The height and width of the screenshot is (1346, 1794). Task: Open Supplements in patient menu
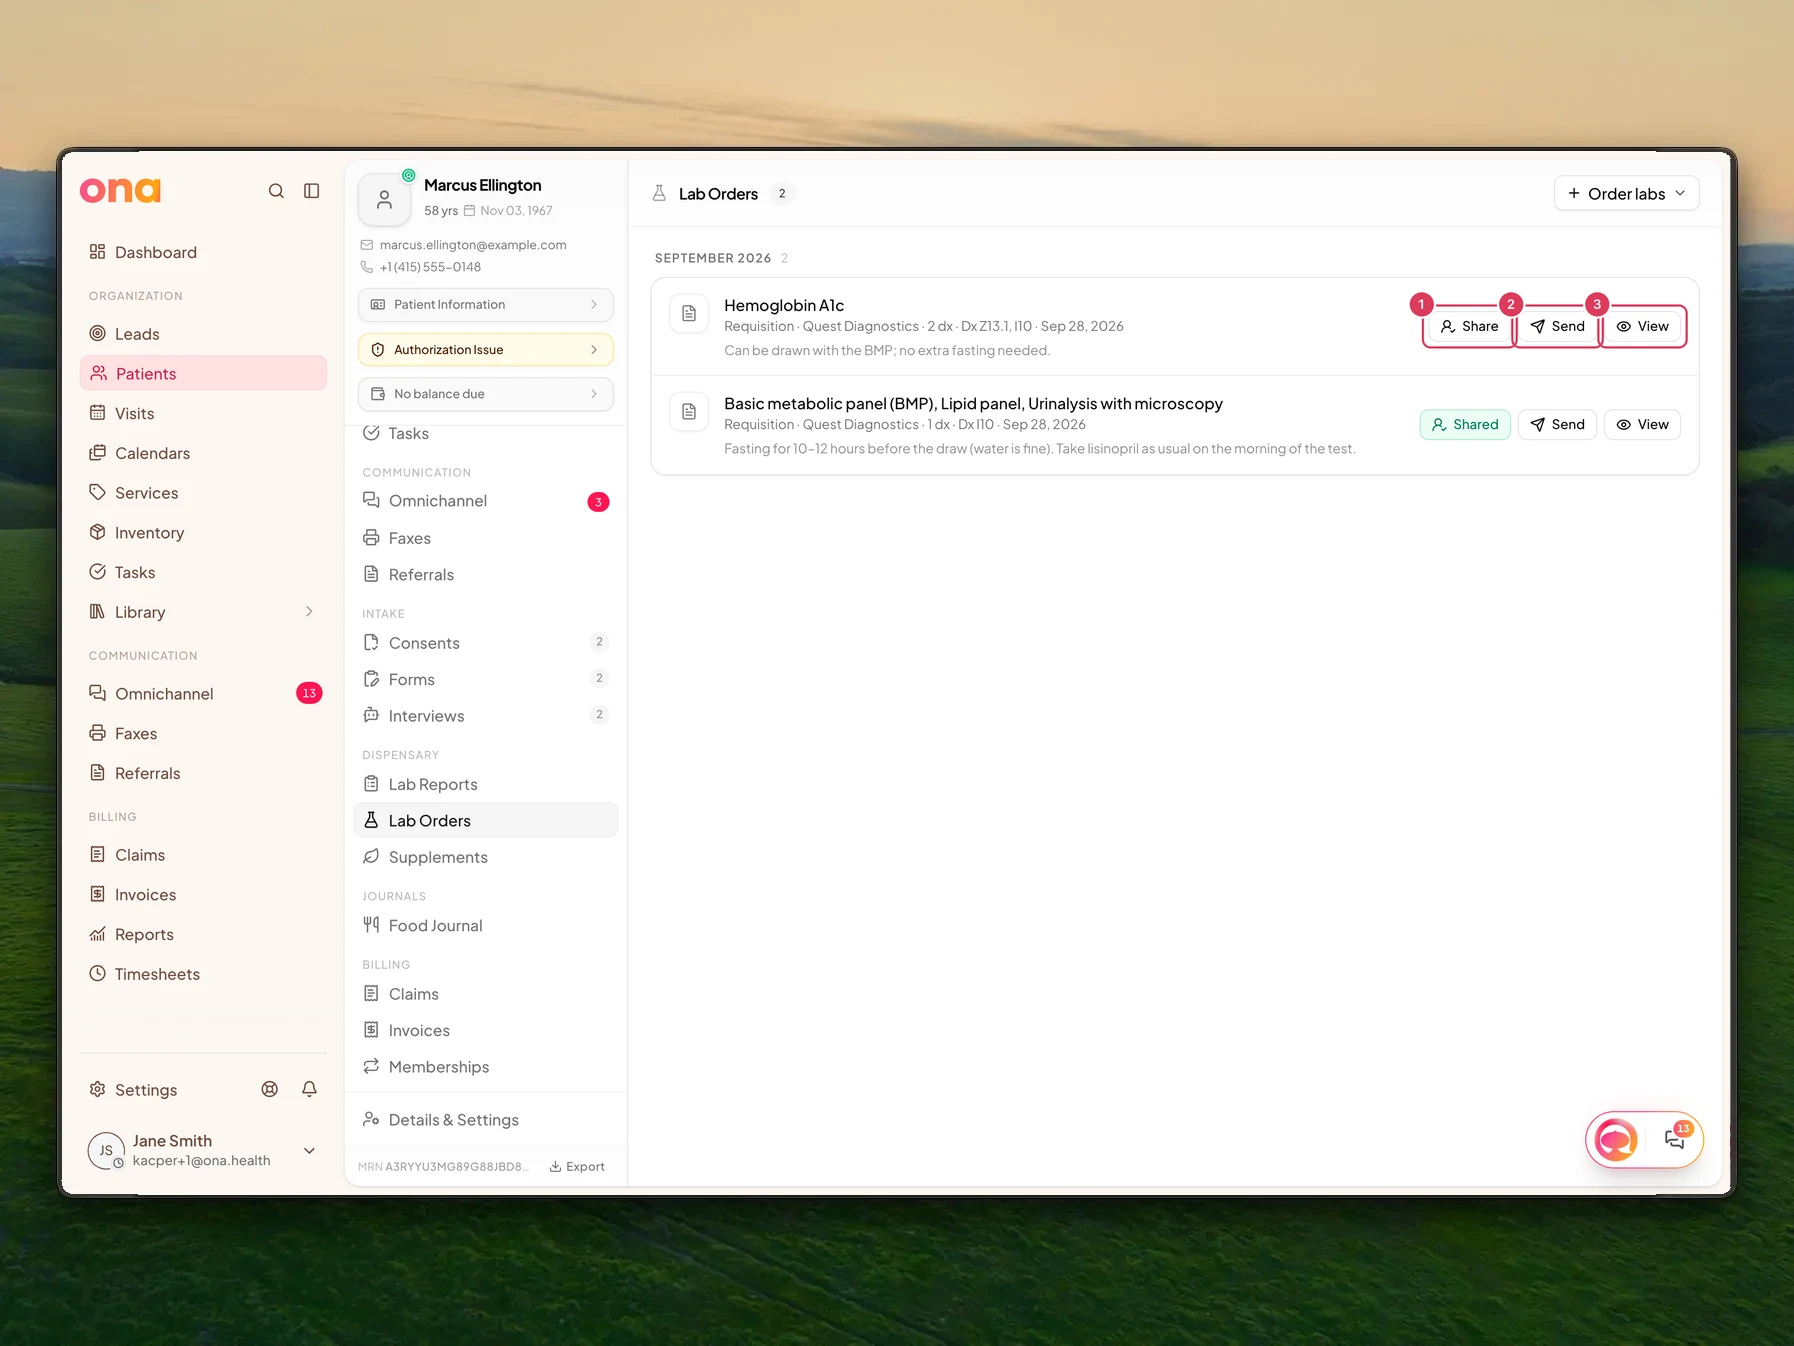pyautogui.click(x=486, y=858)
